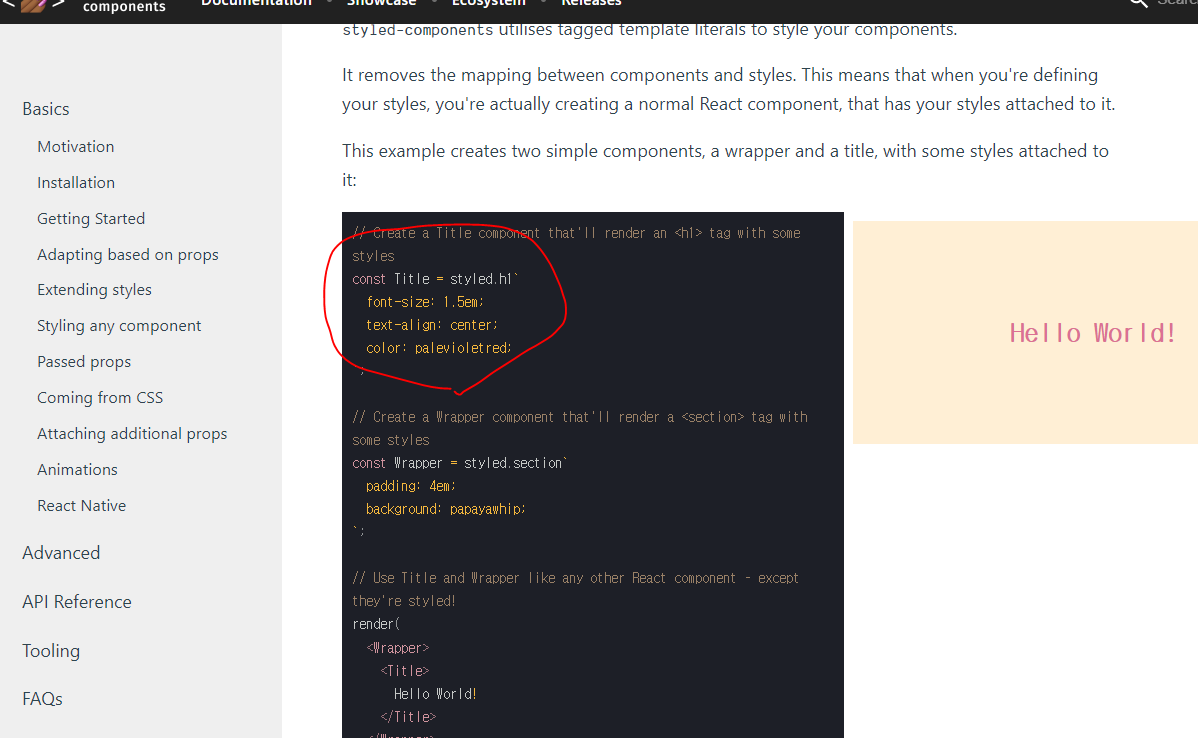Click the 'padding: 4em;' code line

(410, 486)
